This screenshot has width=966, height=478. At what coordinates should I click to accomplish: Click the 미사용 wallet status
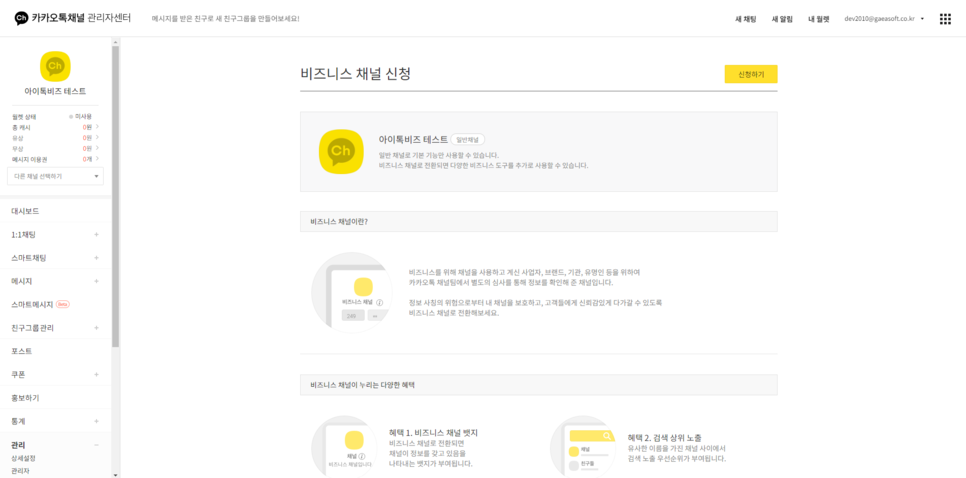81,116
